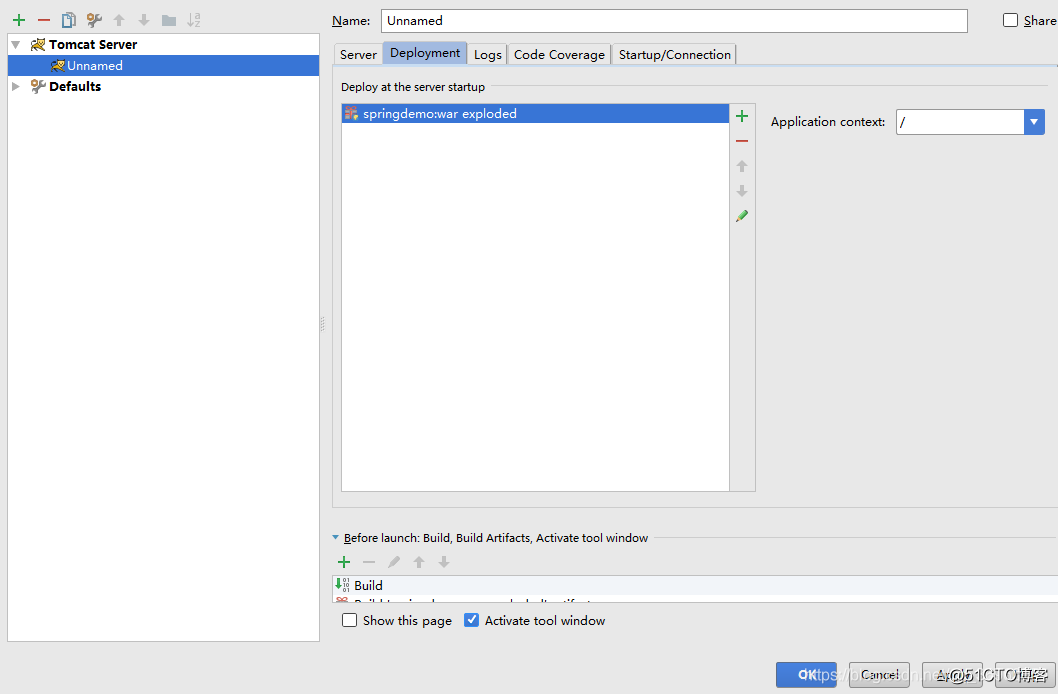Click the Tomcat Server cat icon
Image resolution: width=1058 pixels, height=694 pixels.
[38, 45]
